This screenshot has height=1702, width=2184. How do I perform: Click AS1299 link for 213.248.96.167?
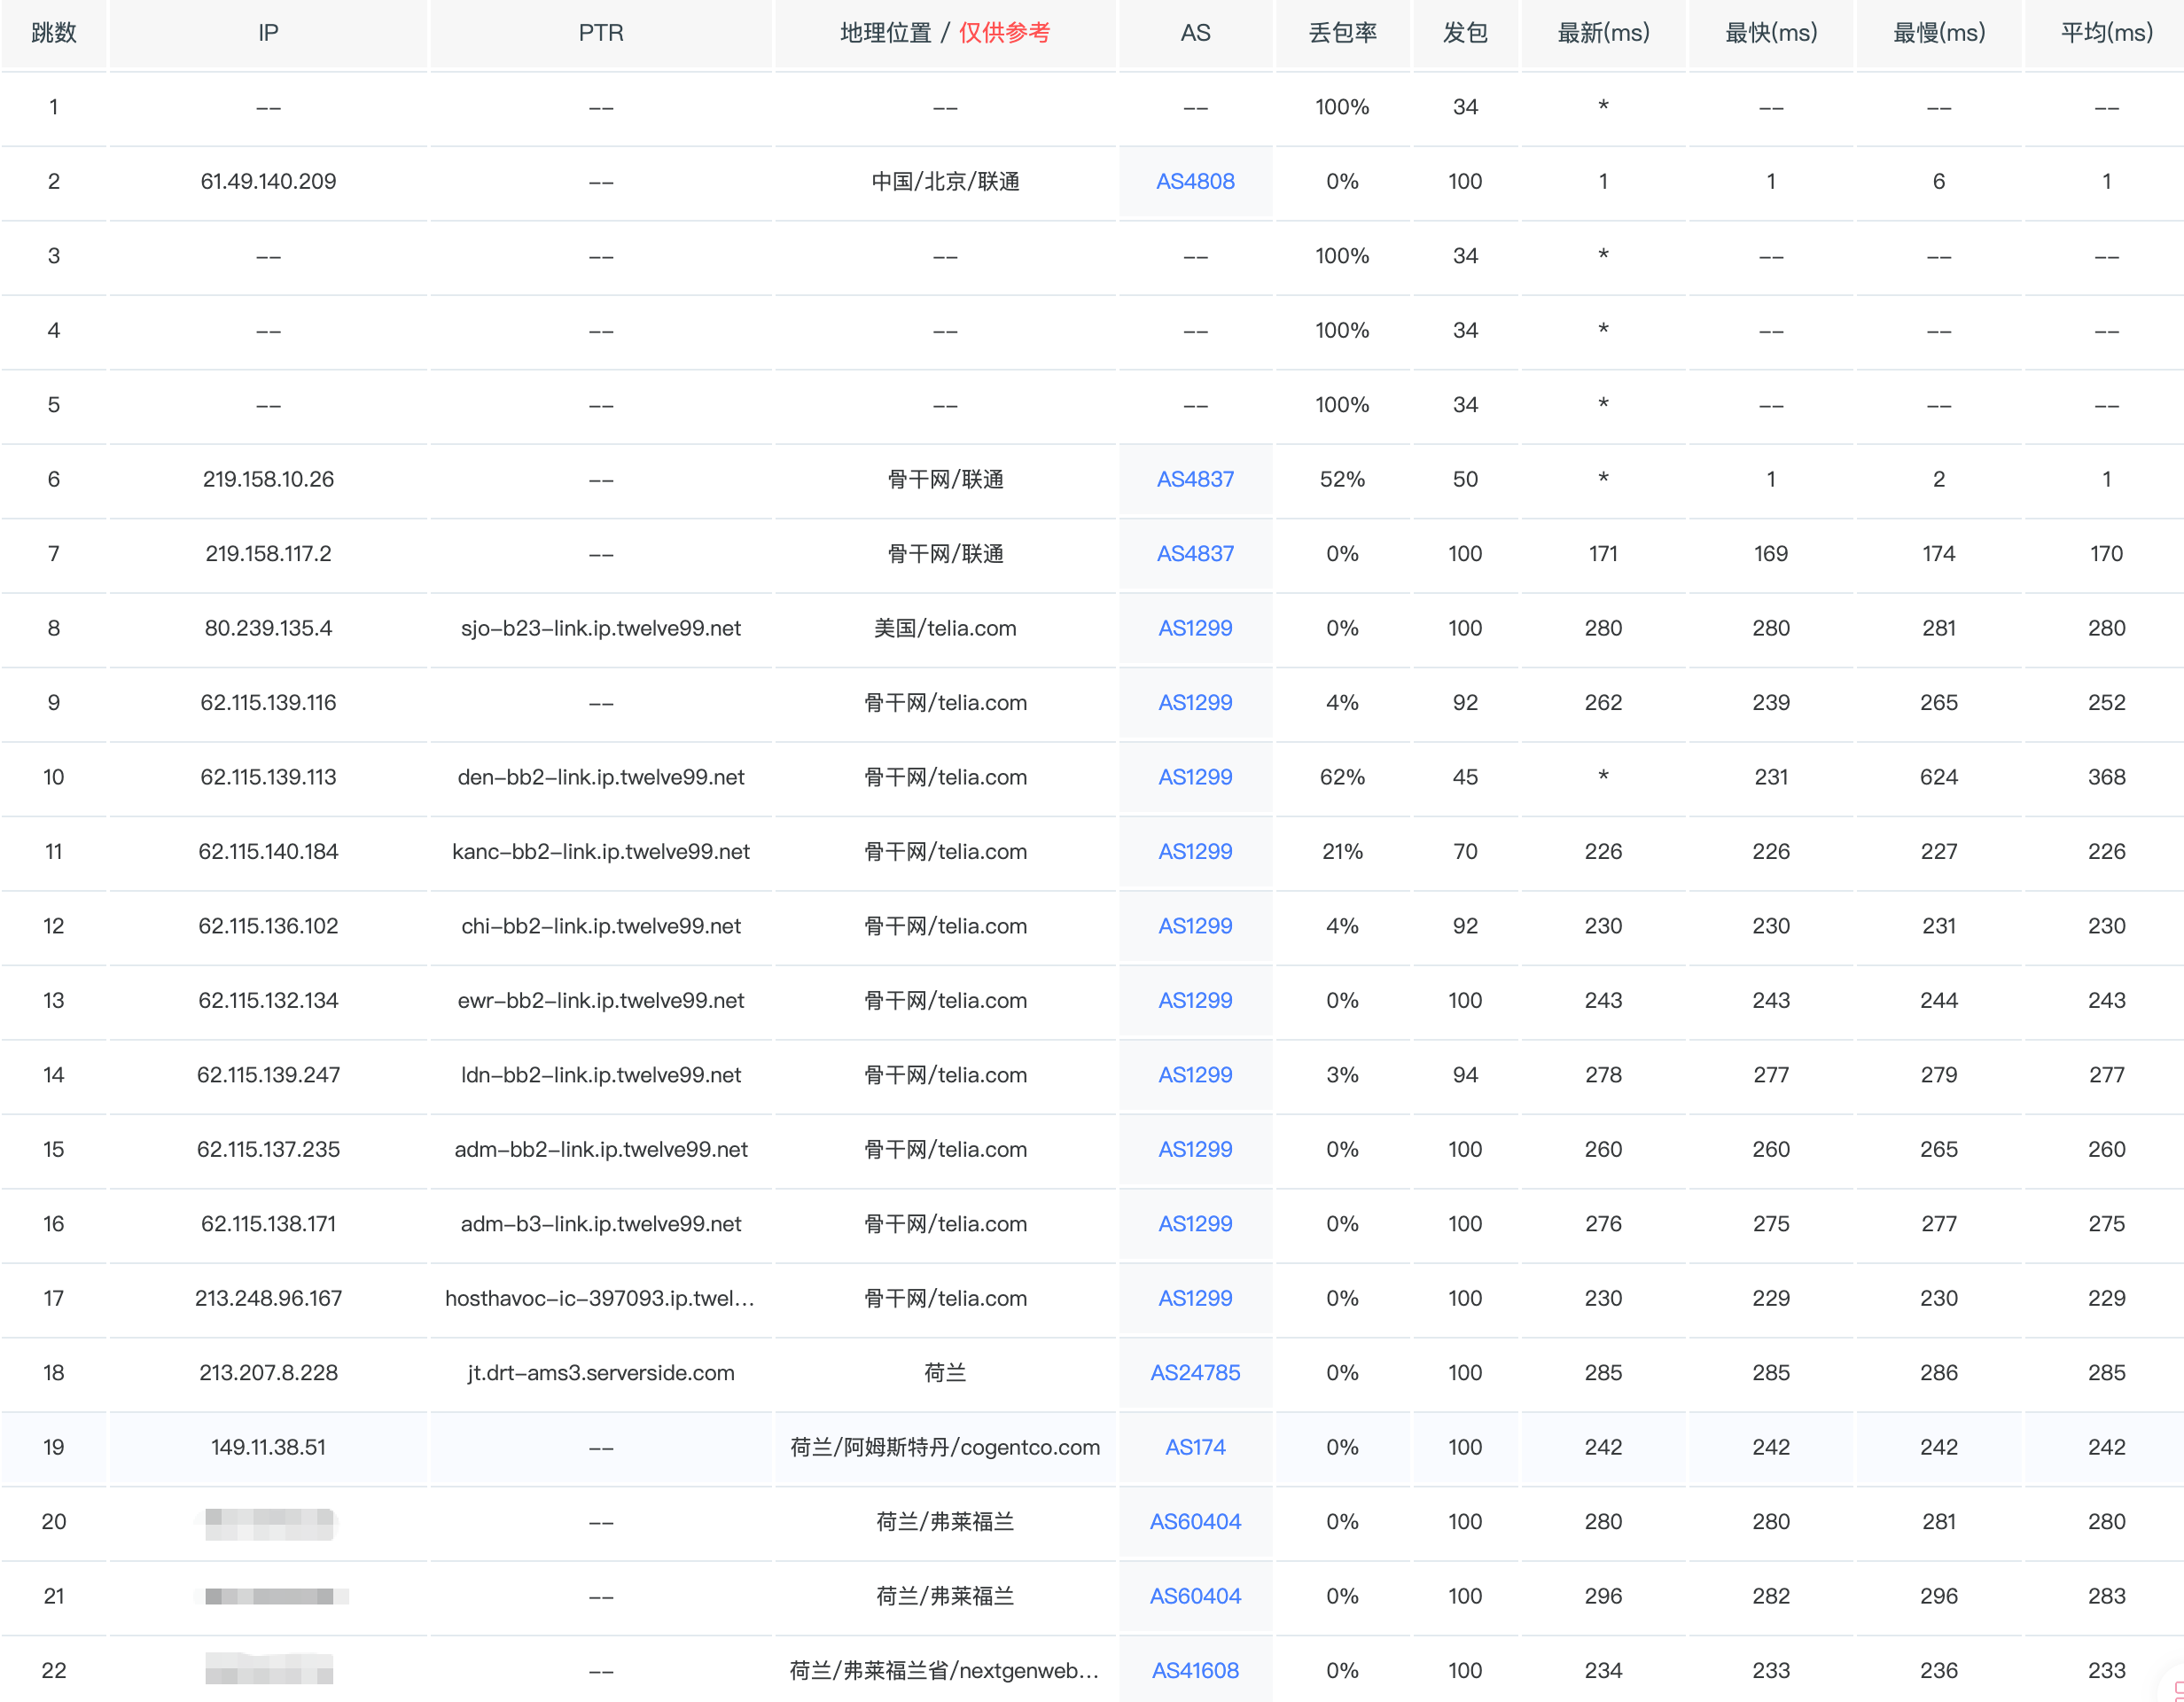coord(1195,1298)
